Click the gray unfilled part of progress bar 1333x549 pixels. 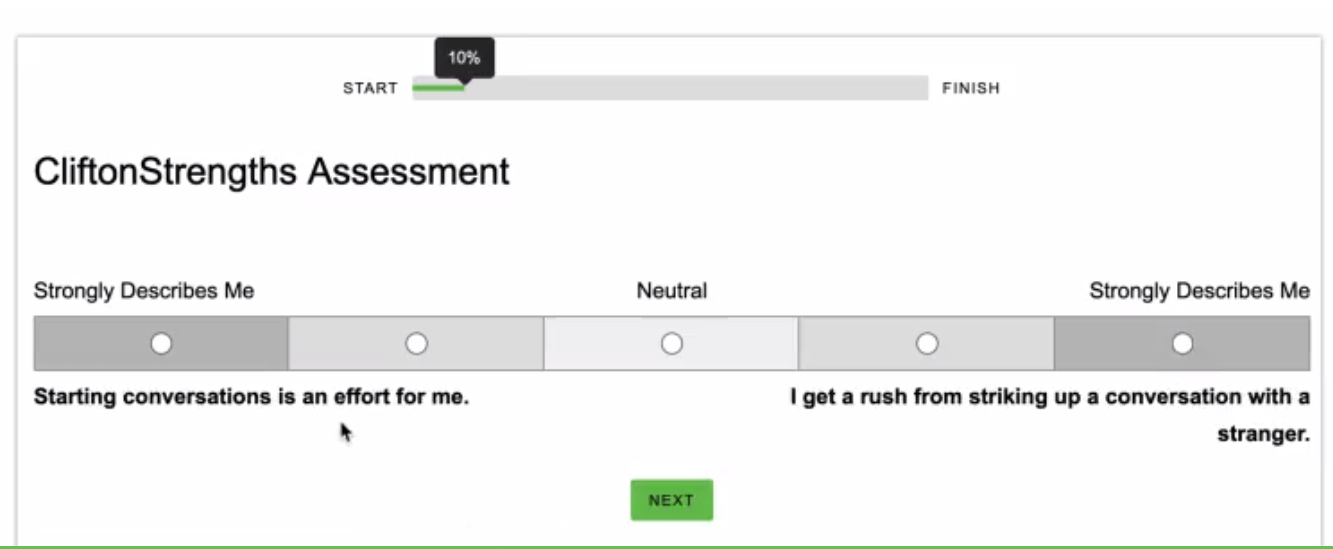pos(696,88)
